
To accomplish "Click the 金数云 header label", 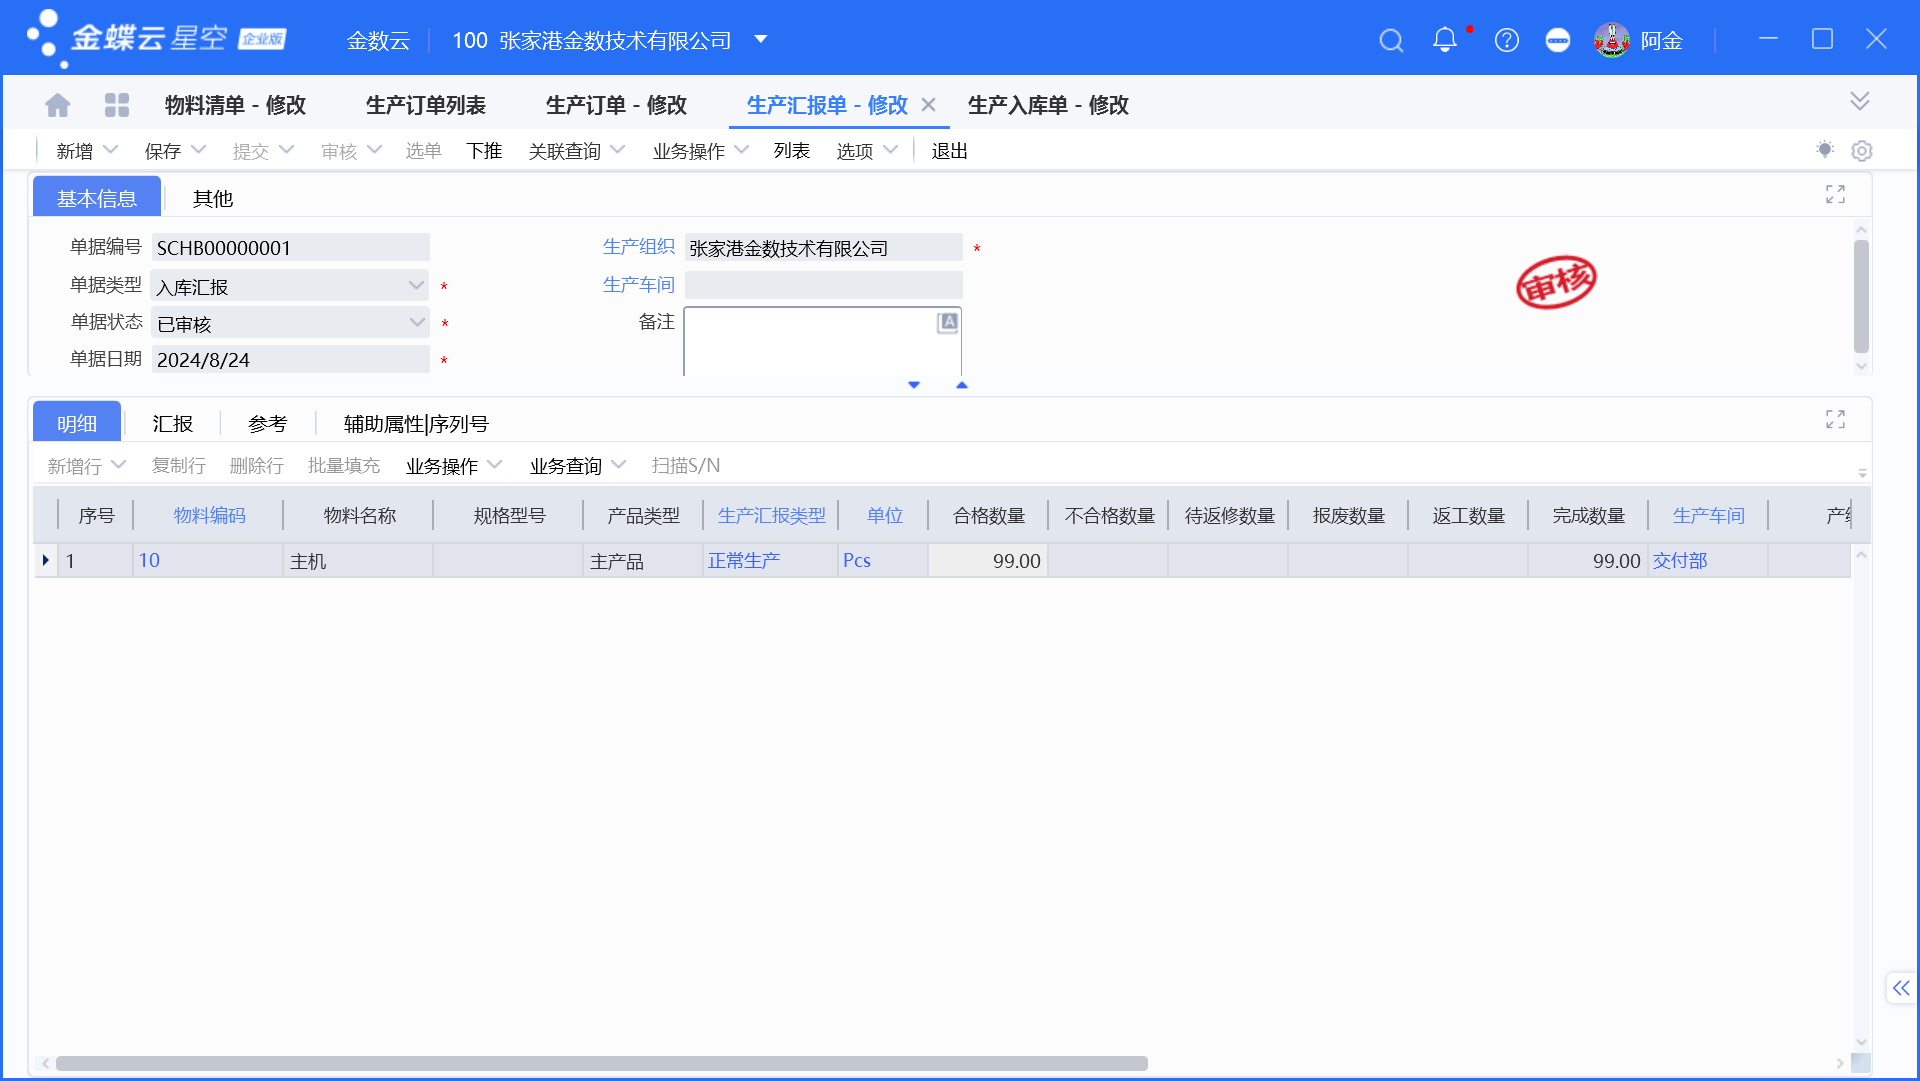I will click(378, 40).
